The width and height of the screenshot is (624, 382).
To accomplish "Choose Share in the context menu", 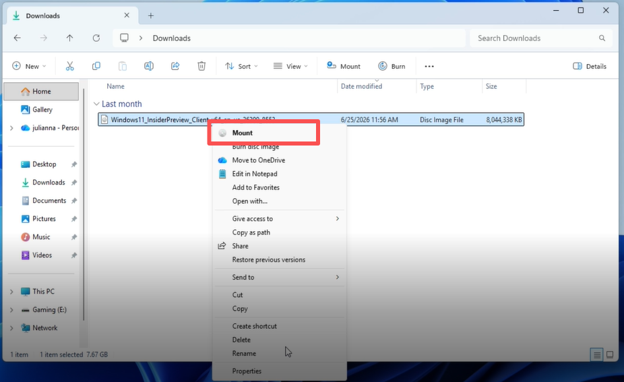I will (x=279, y=246).
